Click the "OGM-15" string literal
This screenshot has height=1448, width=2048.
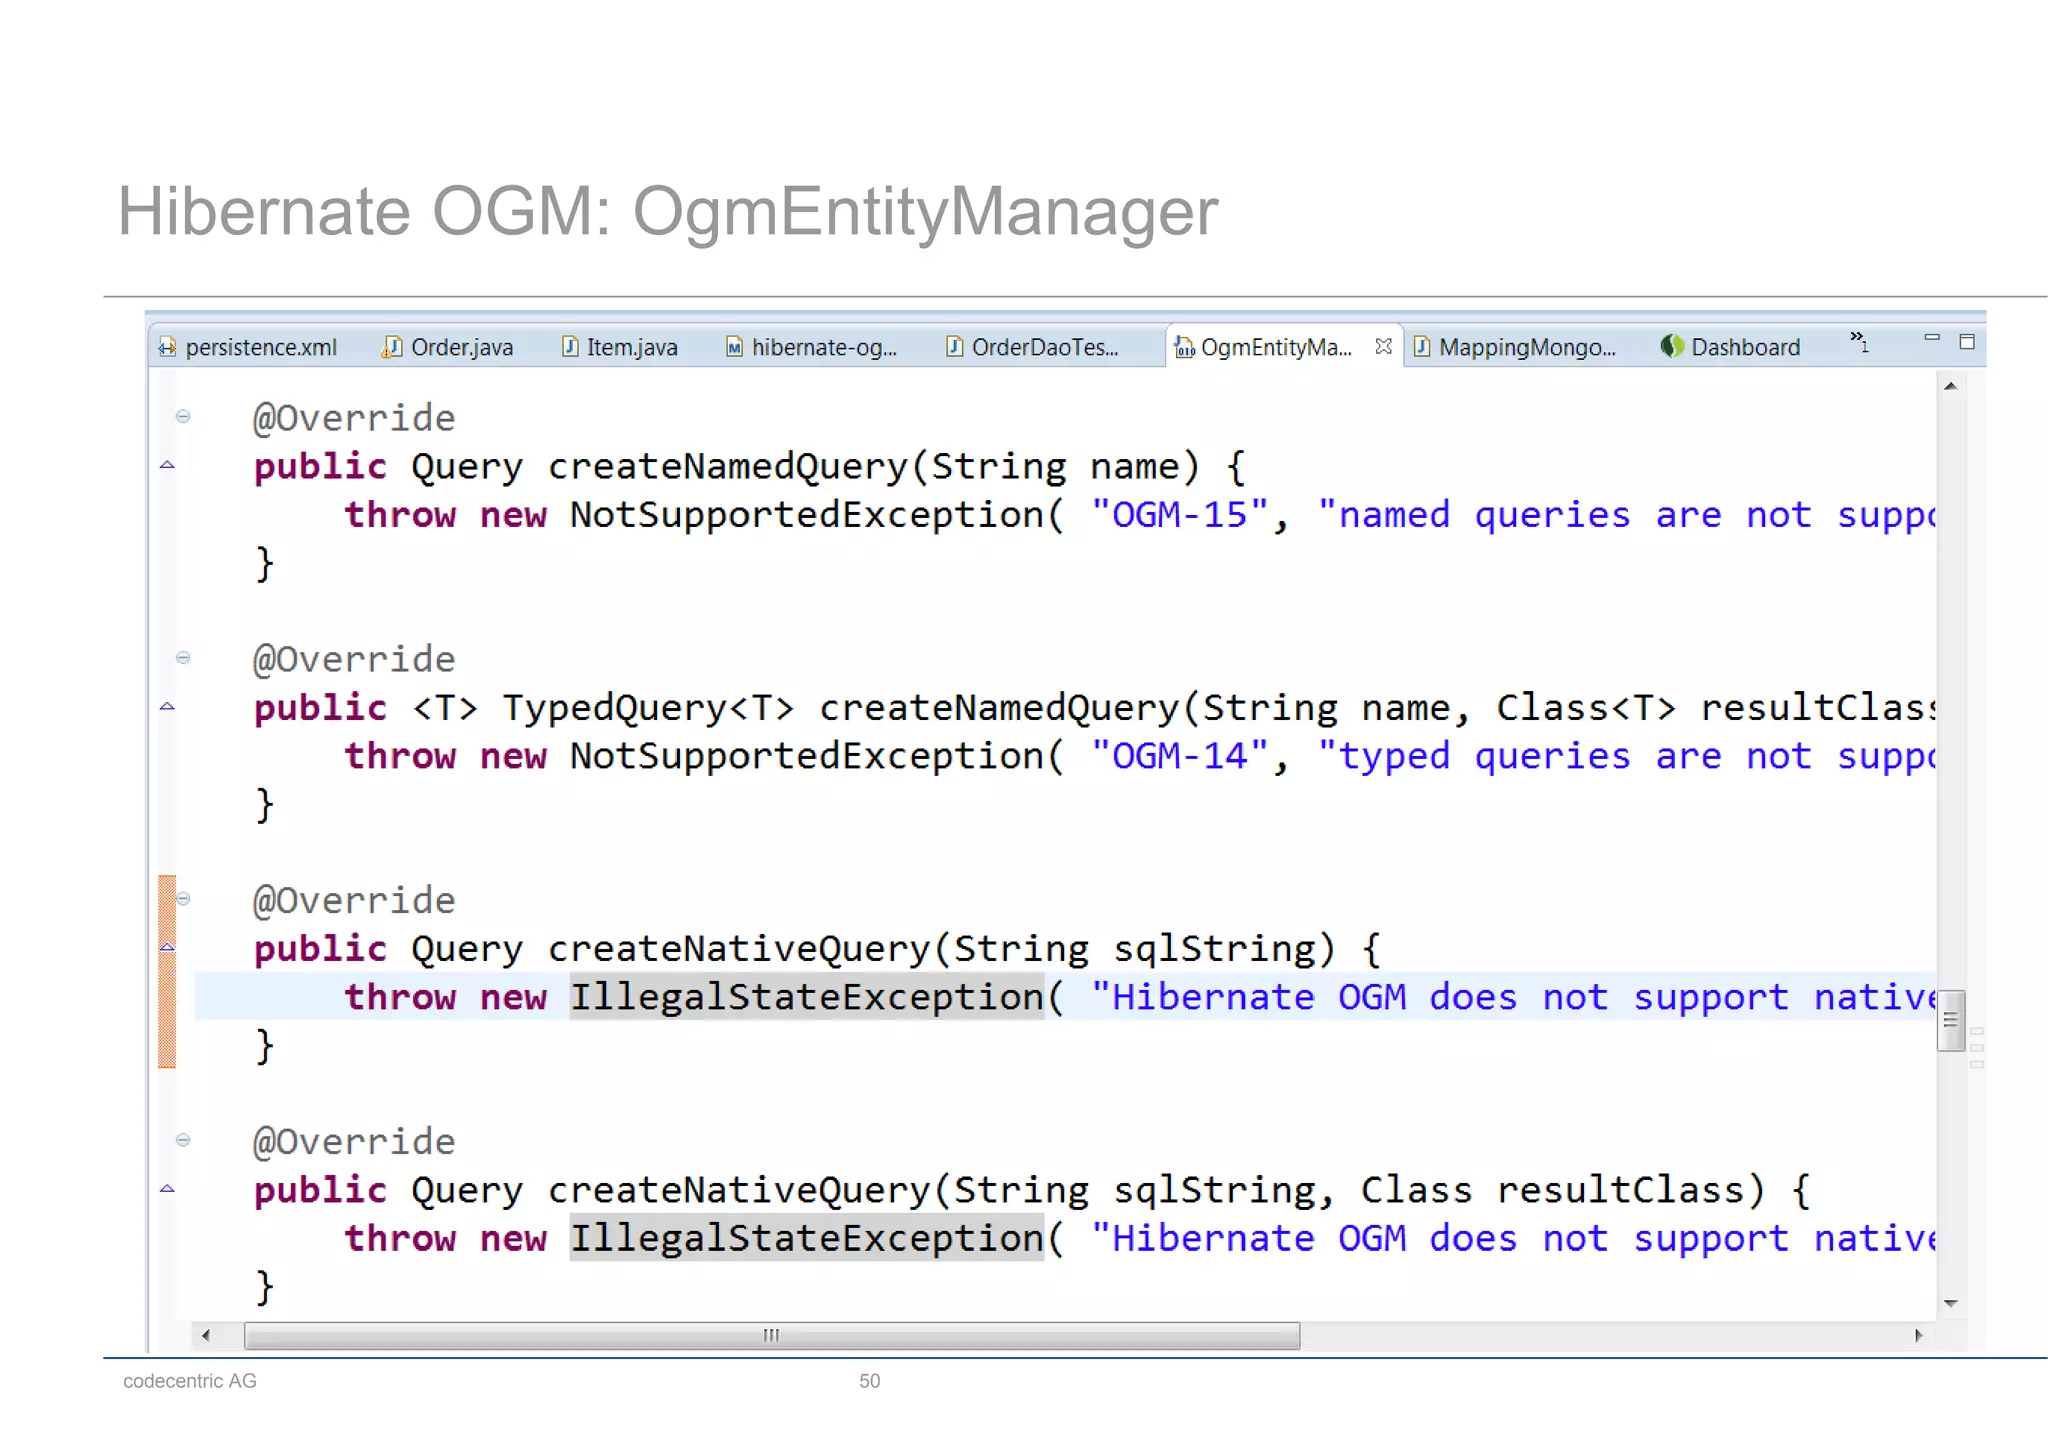[x=1179, y=515]
